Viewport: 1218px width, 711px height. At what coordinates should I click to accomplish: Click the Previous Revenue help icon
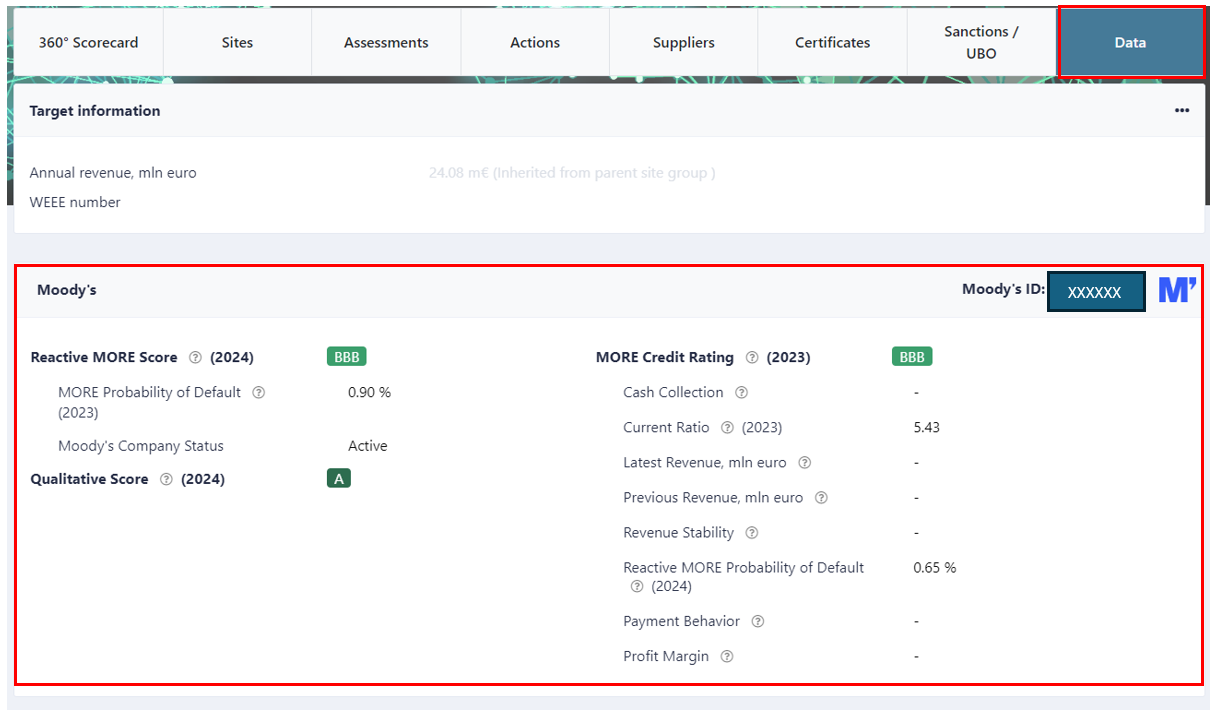(x=821, y=497)
